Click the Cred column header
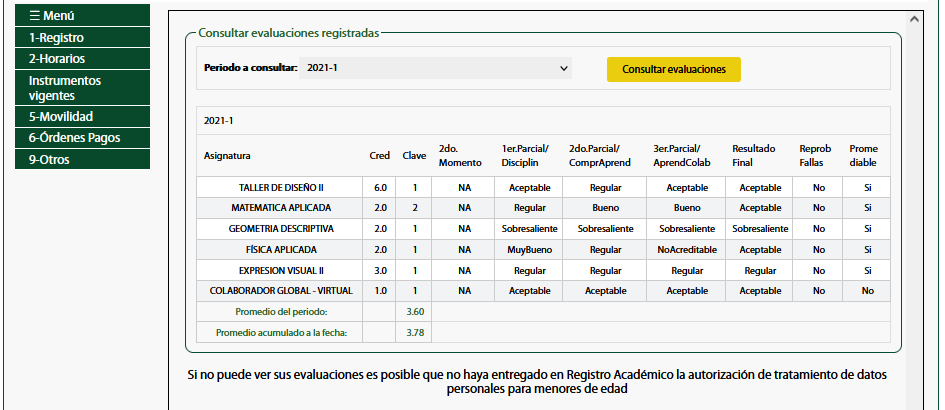This screenshot has height=410, width=945. (380, 156)
